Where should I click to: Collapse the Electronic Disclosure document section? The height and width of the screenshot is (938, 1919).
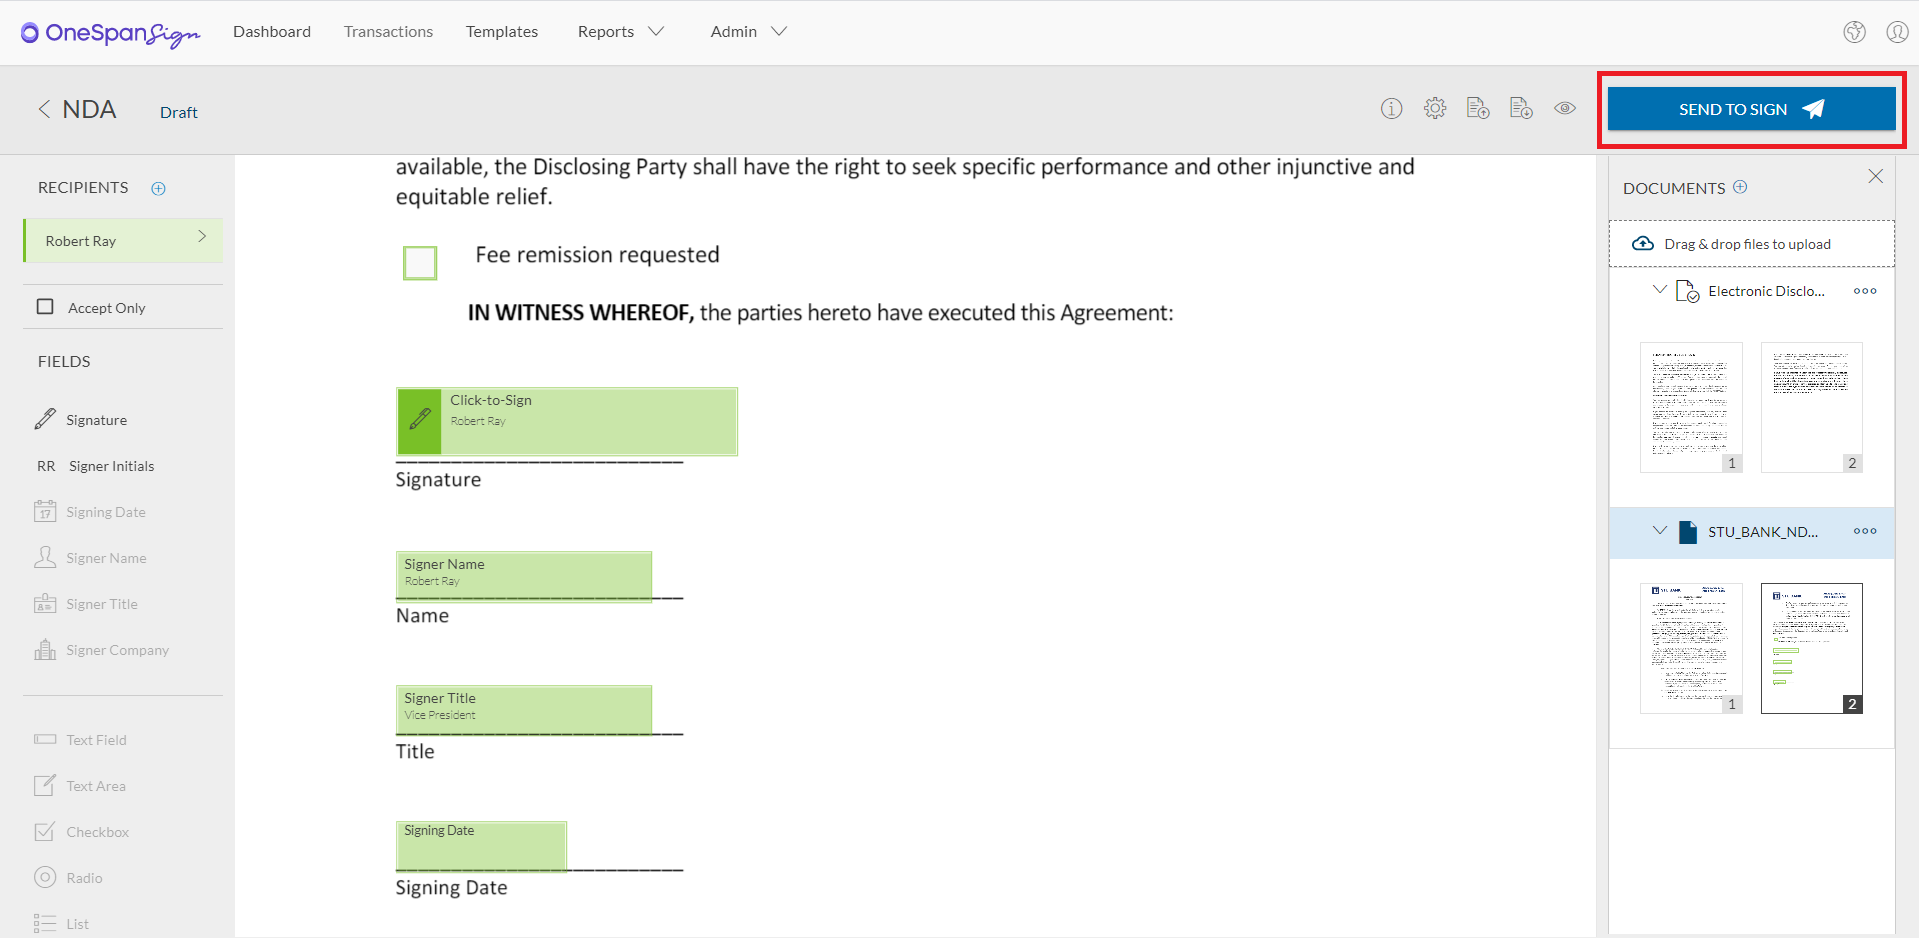(1660, 290)
